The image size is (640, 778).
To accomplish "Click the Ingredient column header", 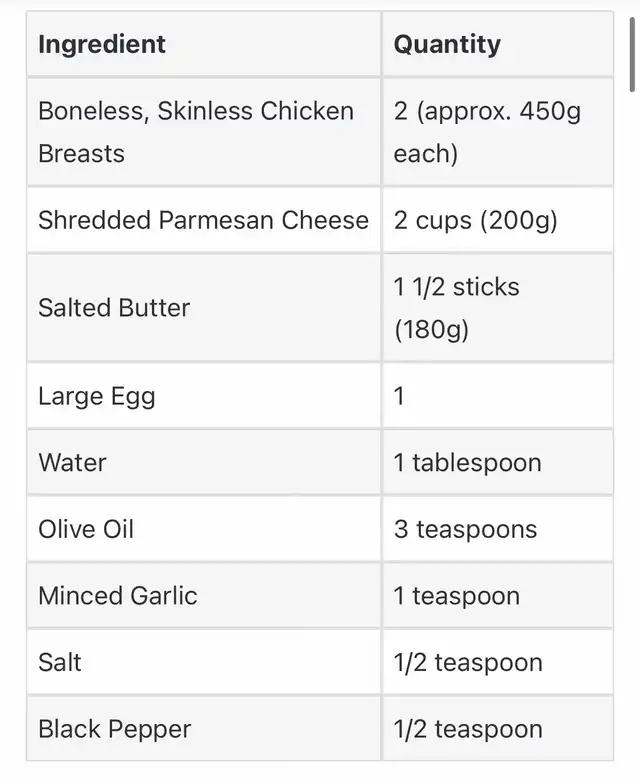I will point(102,45).
